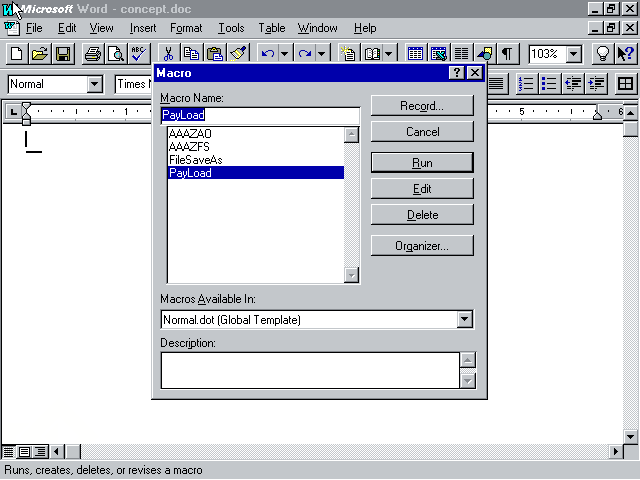The image size is (640, 480).
Task: Select the AAAZFS macro in list
Action: coord(256,147)
